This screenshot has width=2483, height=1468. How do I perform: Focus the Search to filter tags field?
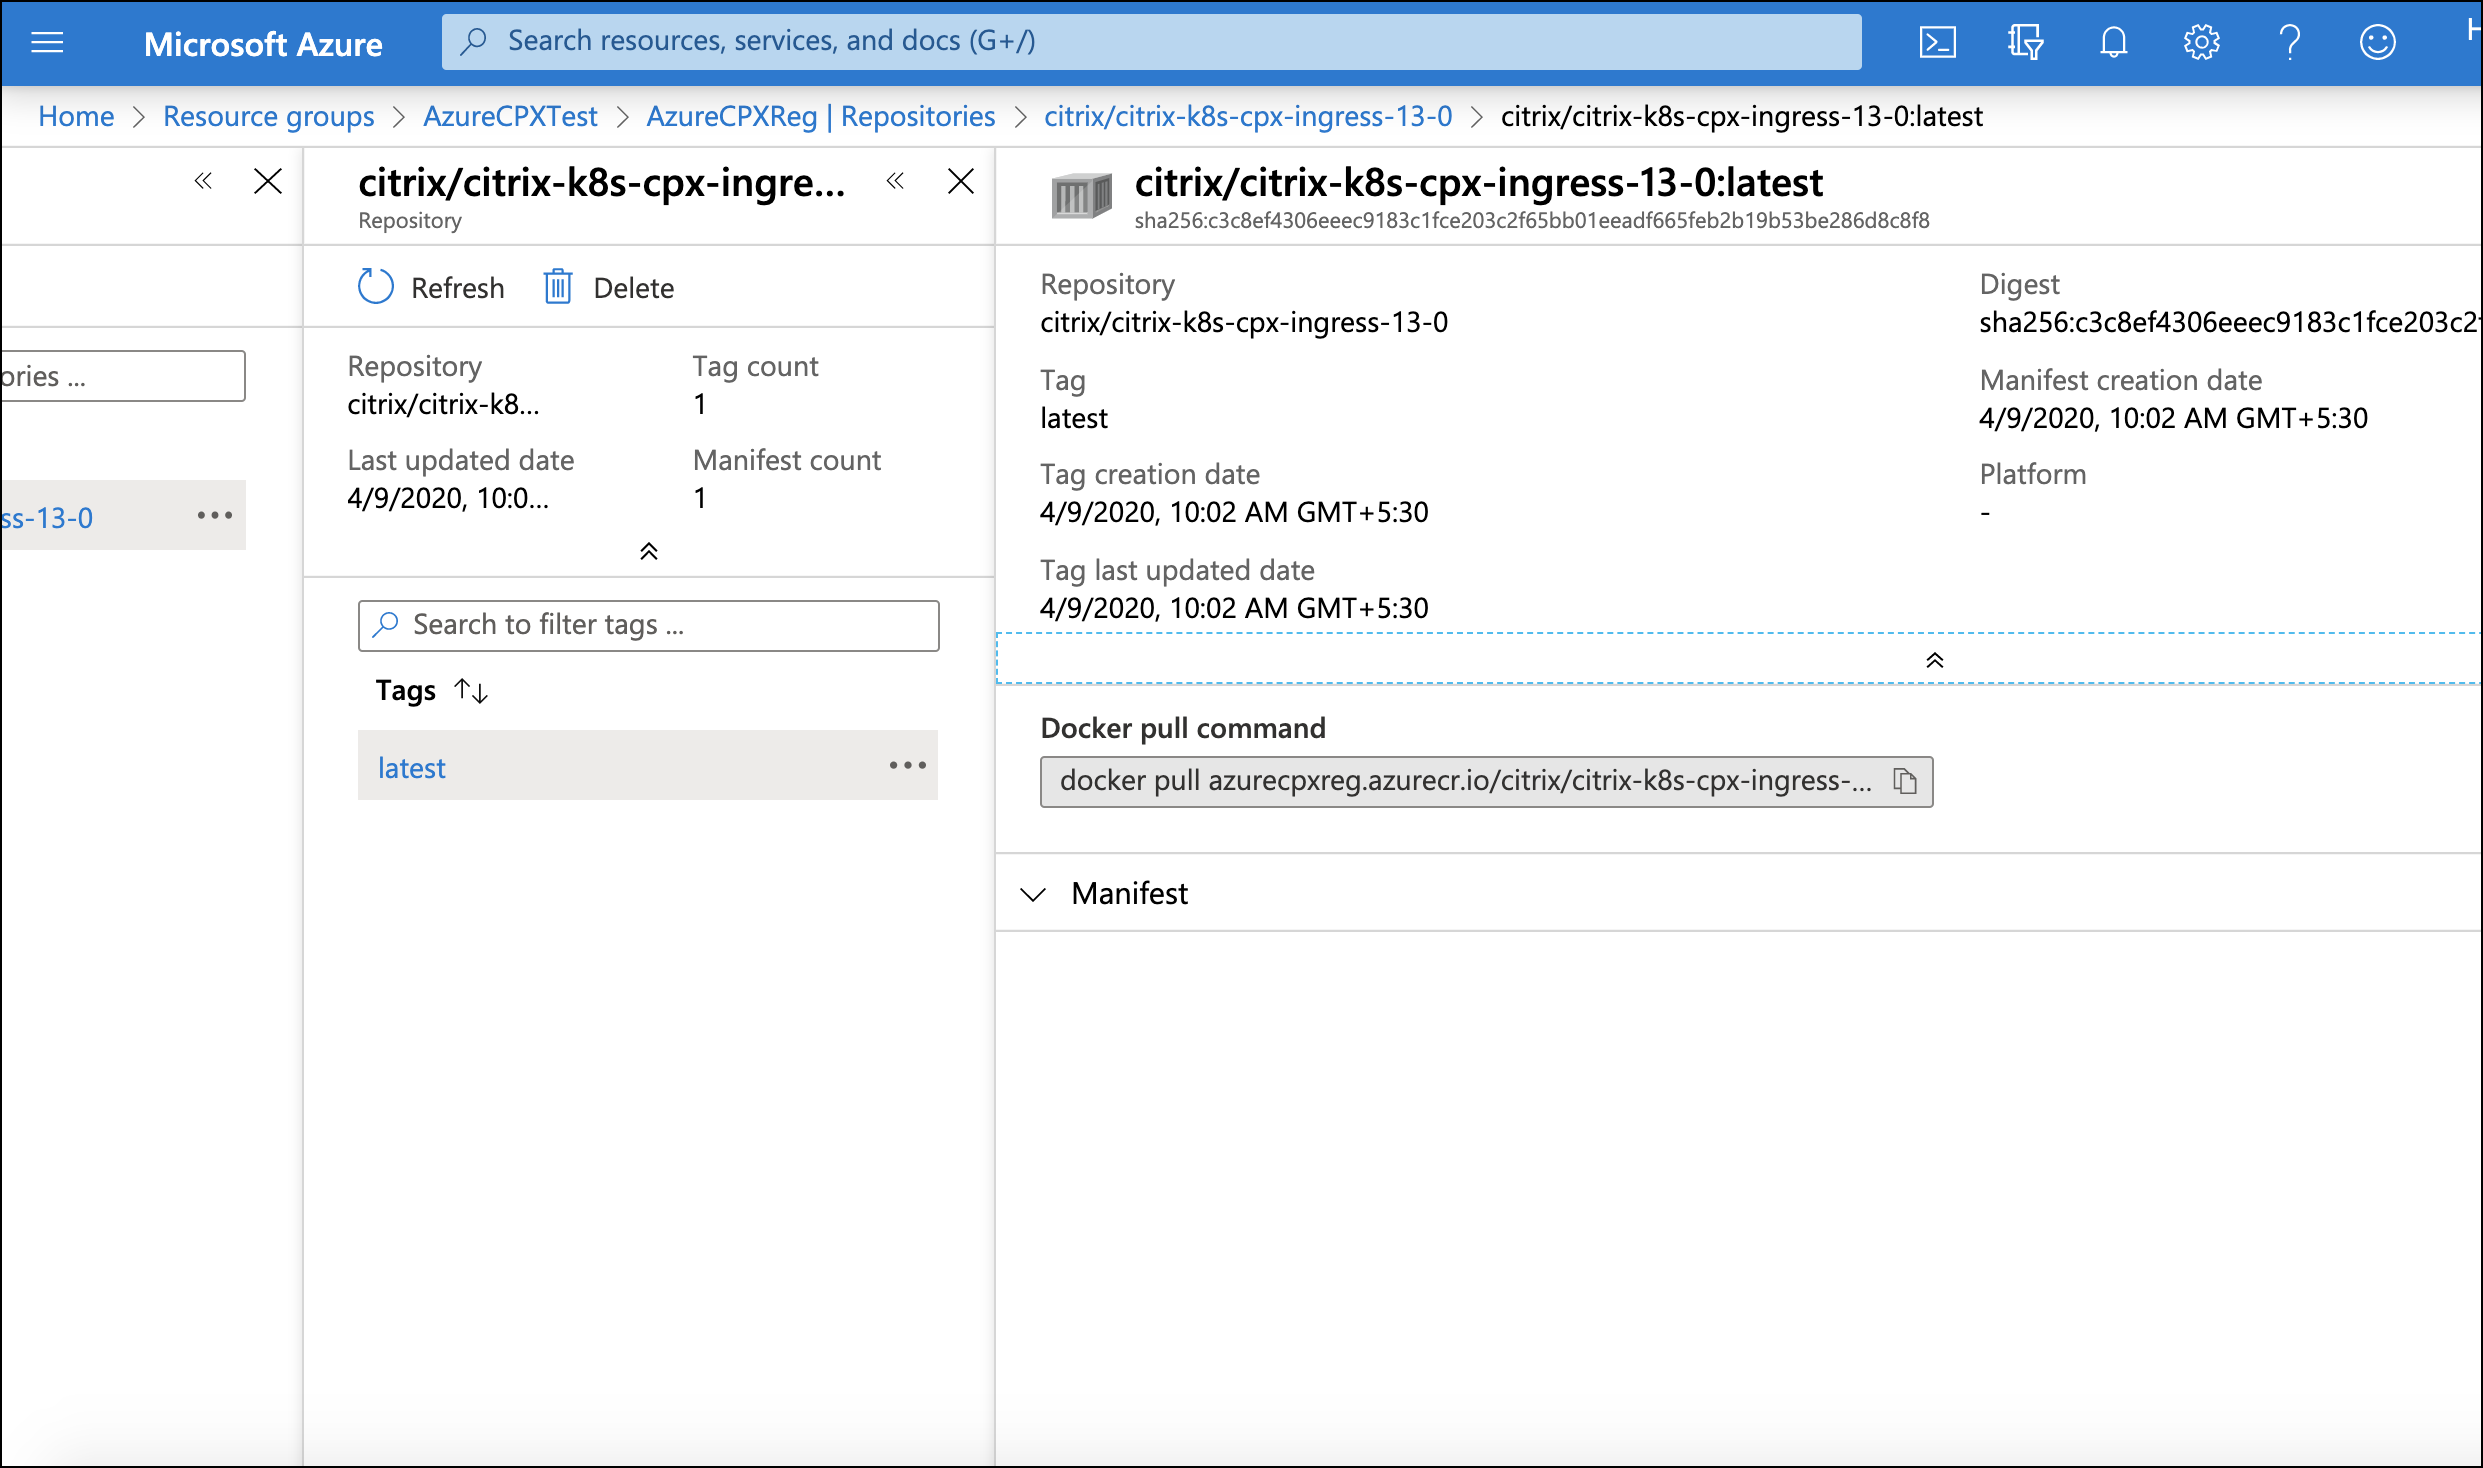(x=648, y=625)
